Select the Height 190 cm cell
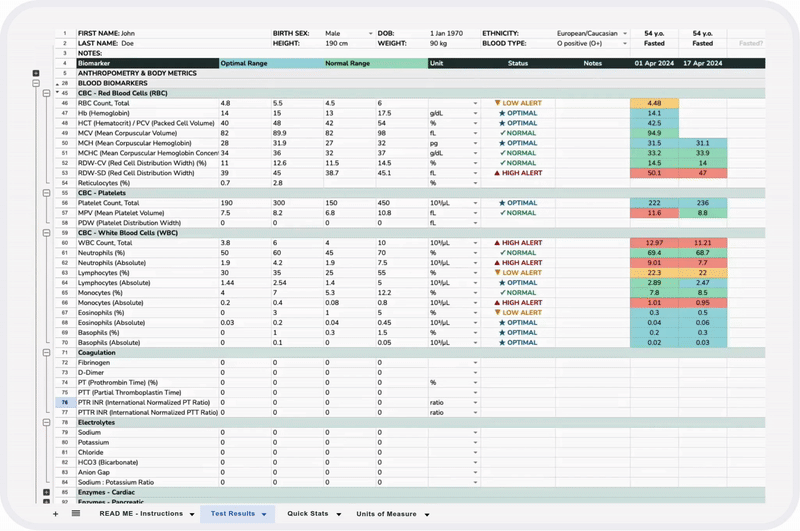Screen dimensions: 800x531 [x=349, y=43]
